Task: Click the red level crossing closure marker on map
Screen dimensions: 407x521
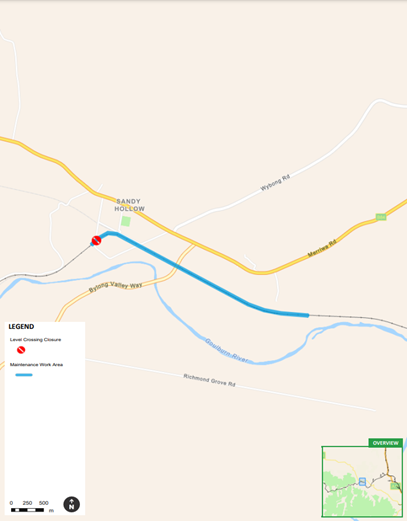Action: [x=96, y=240]
